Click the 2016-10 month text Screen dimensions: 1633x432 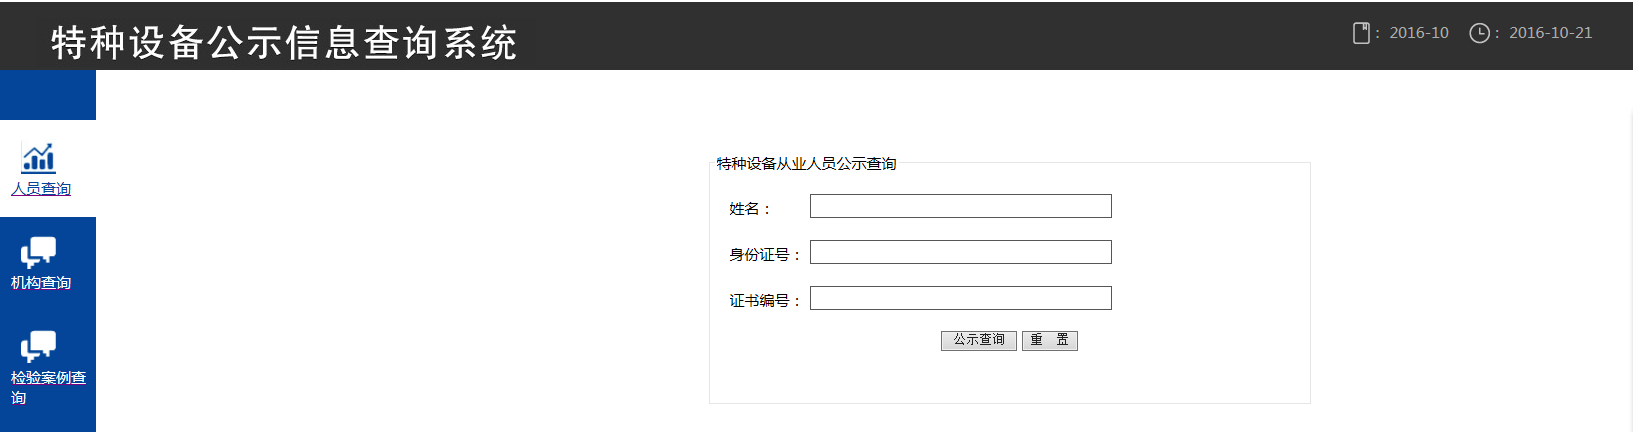[x=1419, y=33]
